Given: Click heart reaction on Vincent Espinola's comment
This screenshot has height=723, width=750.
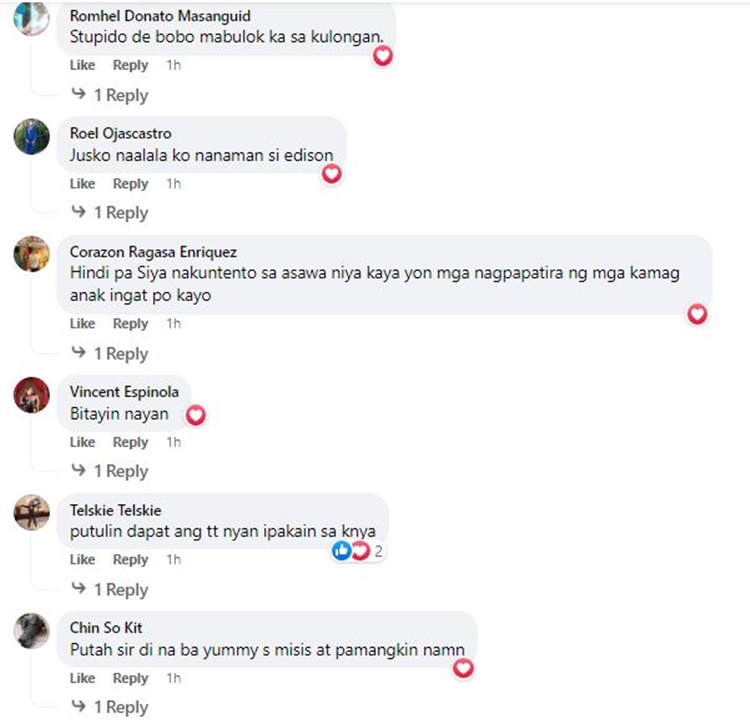Looking at the screenshot, I should click(x=196, y=415).
